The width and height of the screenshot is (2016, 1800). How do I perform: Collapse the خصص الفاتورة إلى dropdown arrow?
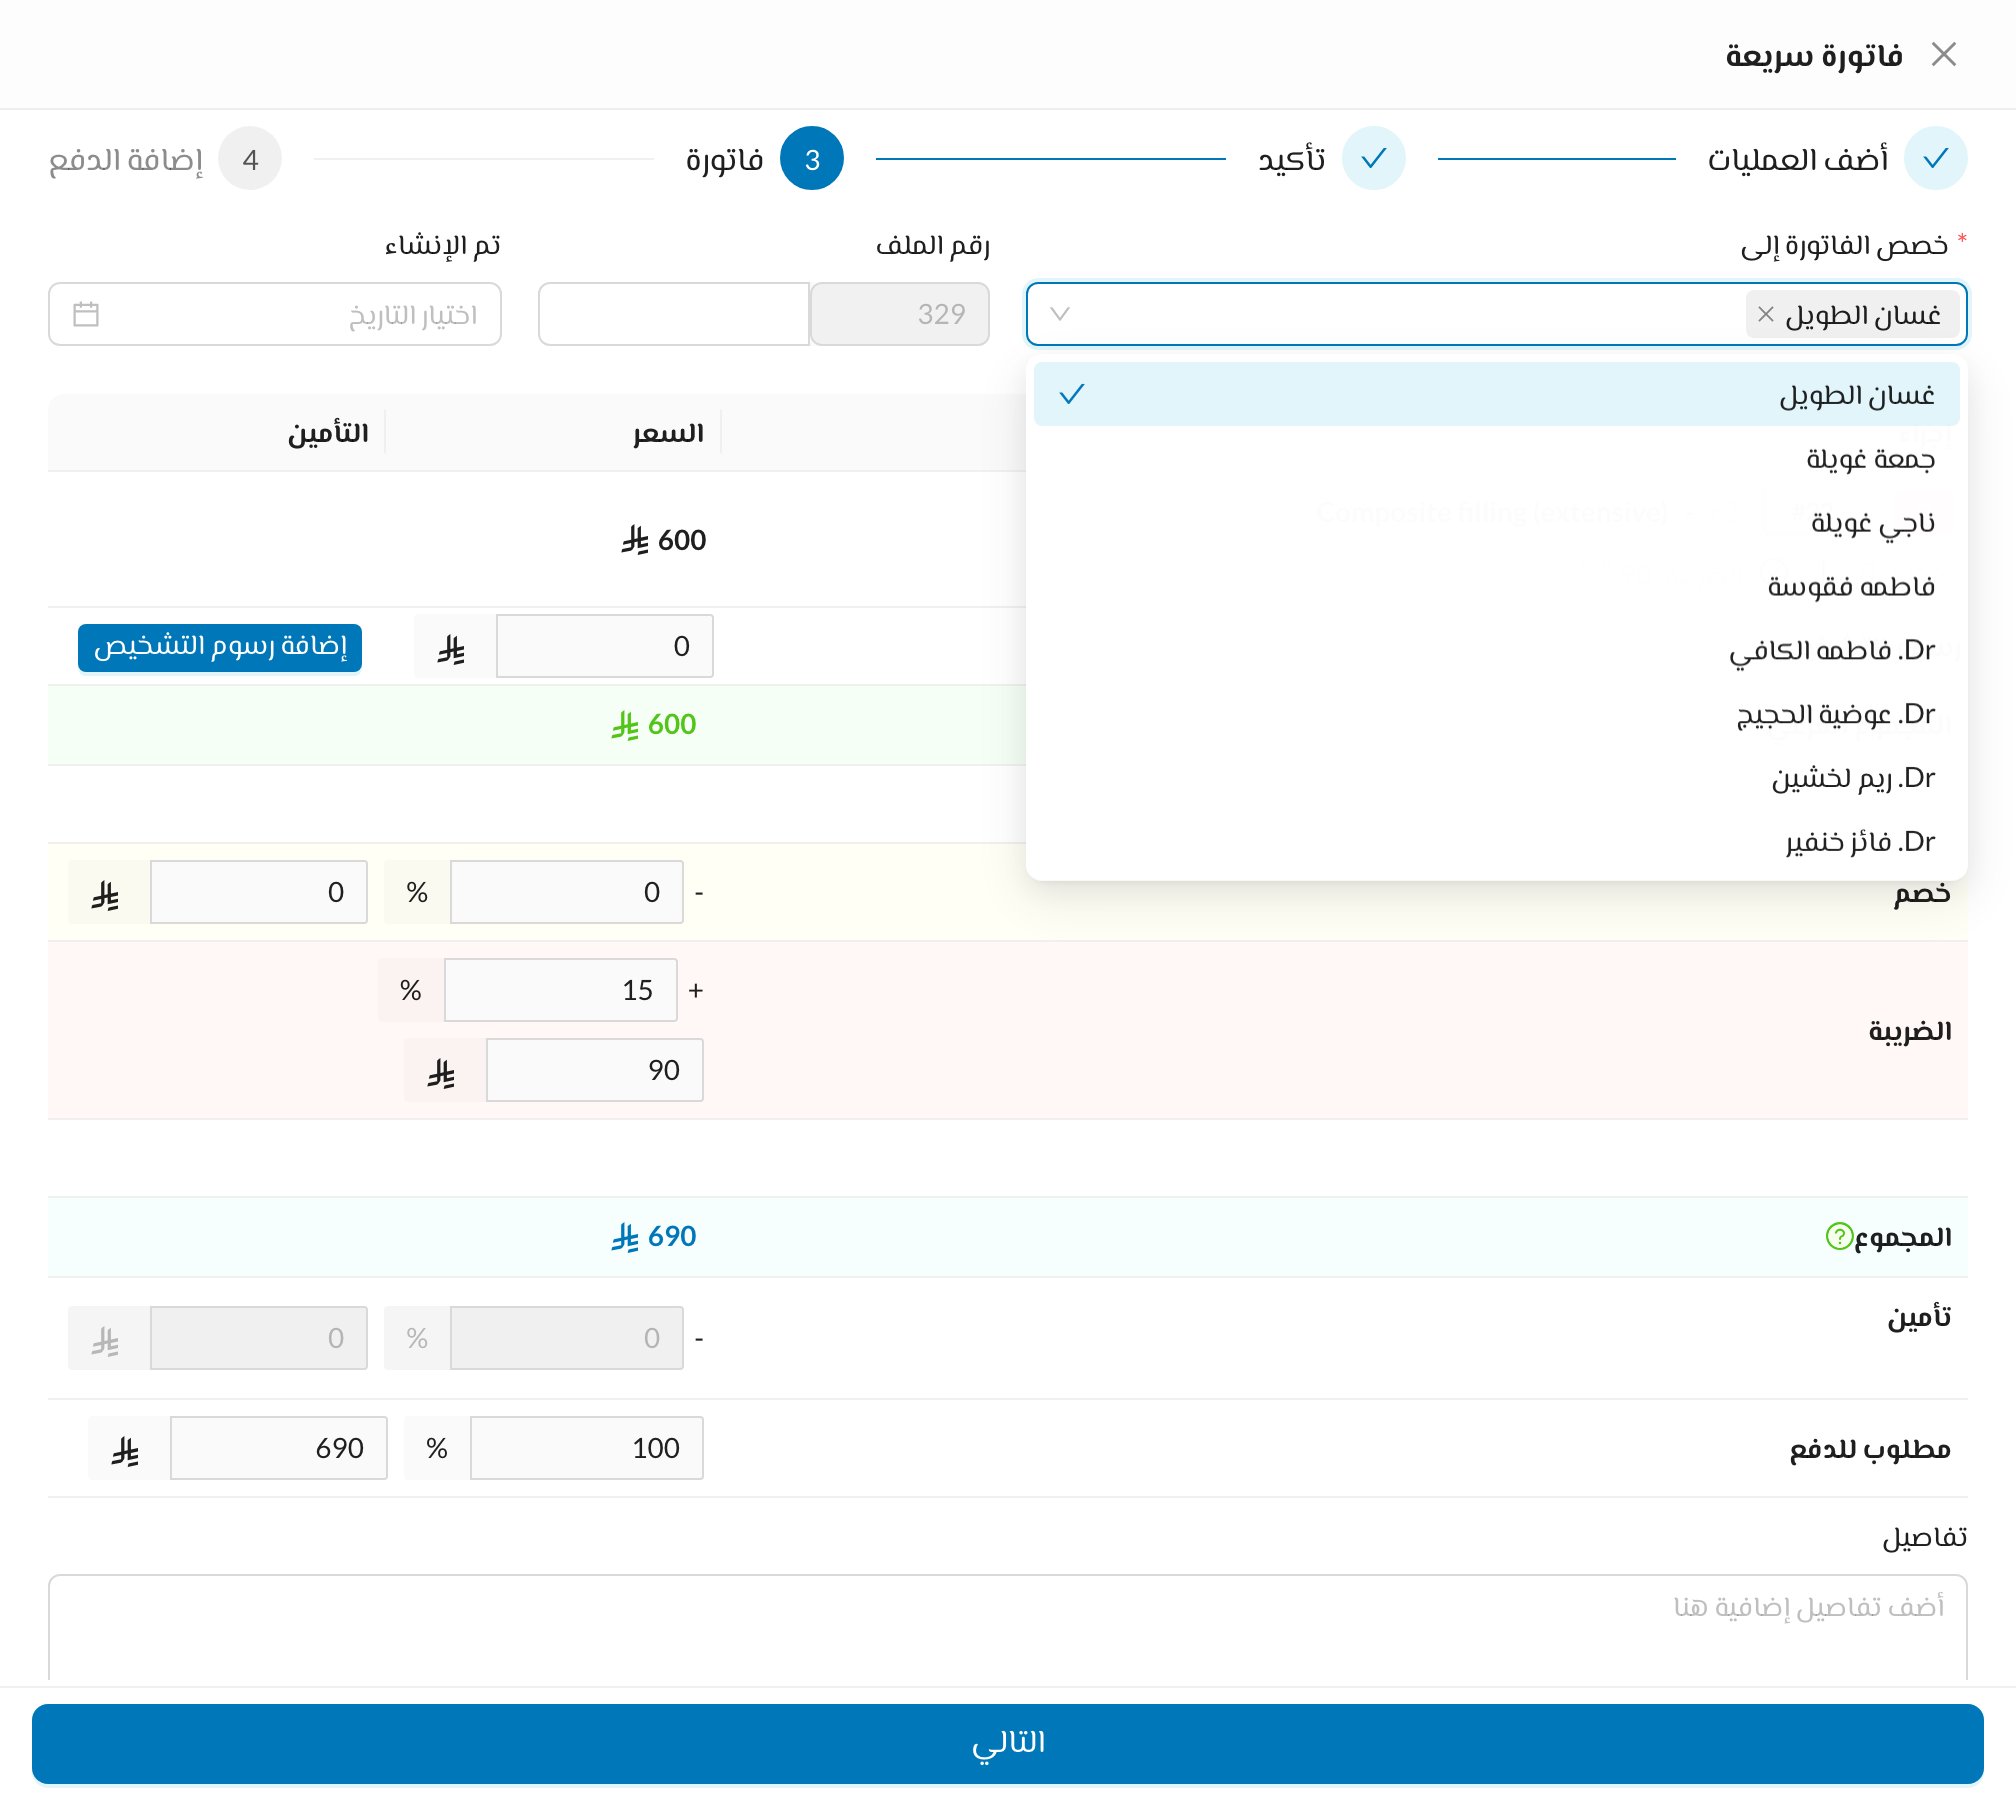tap(1060, 314)
